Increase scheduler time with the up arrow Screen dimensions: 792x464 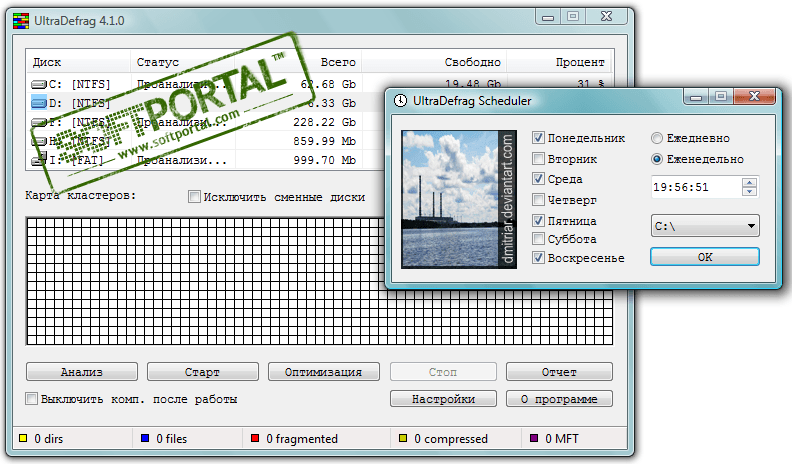point(750,182)
